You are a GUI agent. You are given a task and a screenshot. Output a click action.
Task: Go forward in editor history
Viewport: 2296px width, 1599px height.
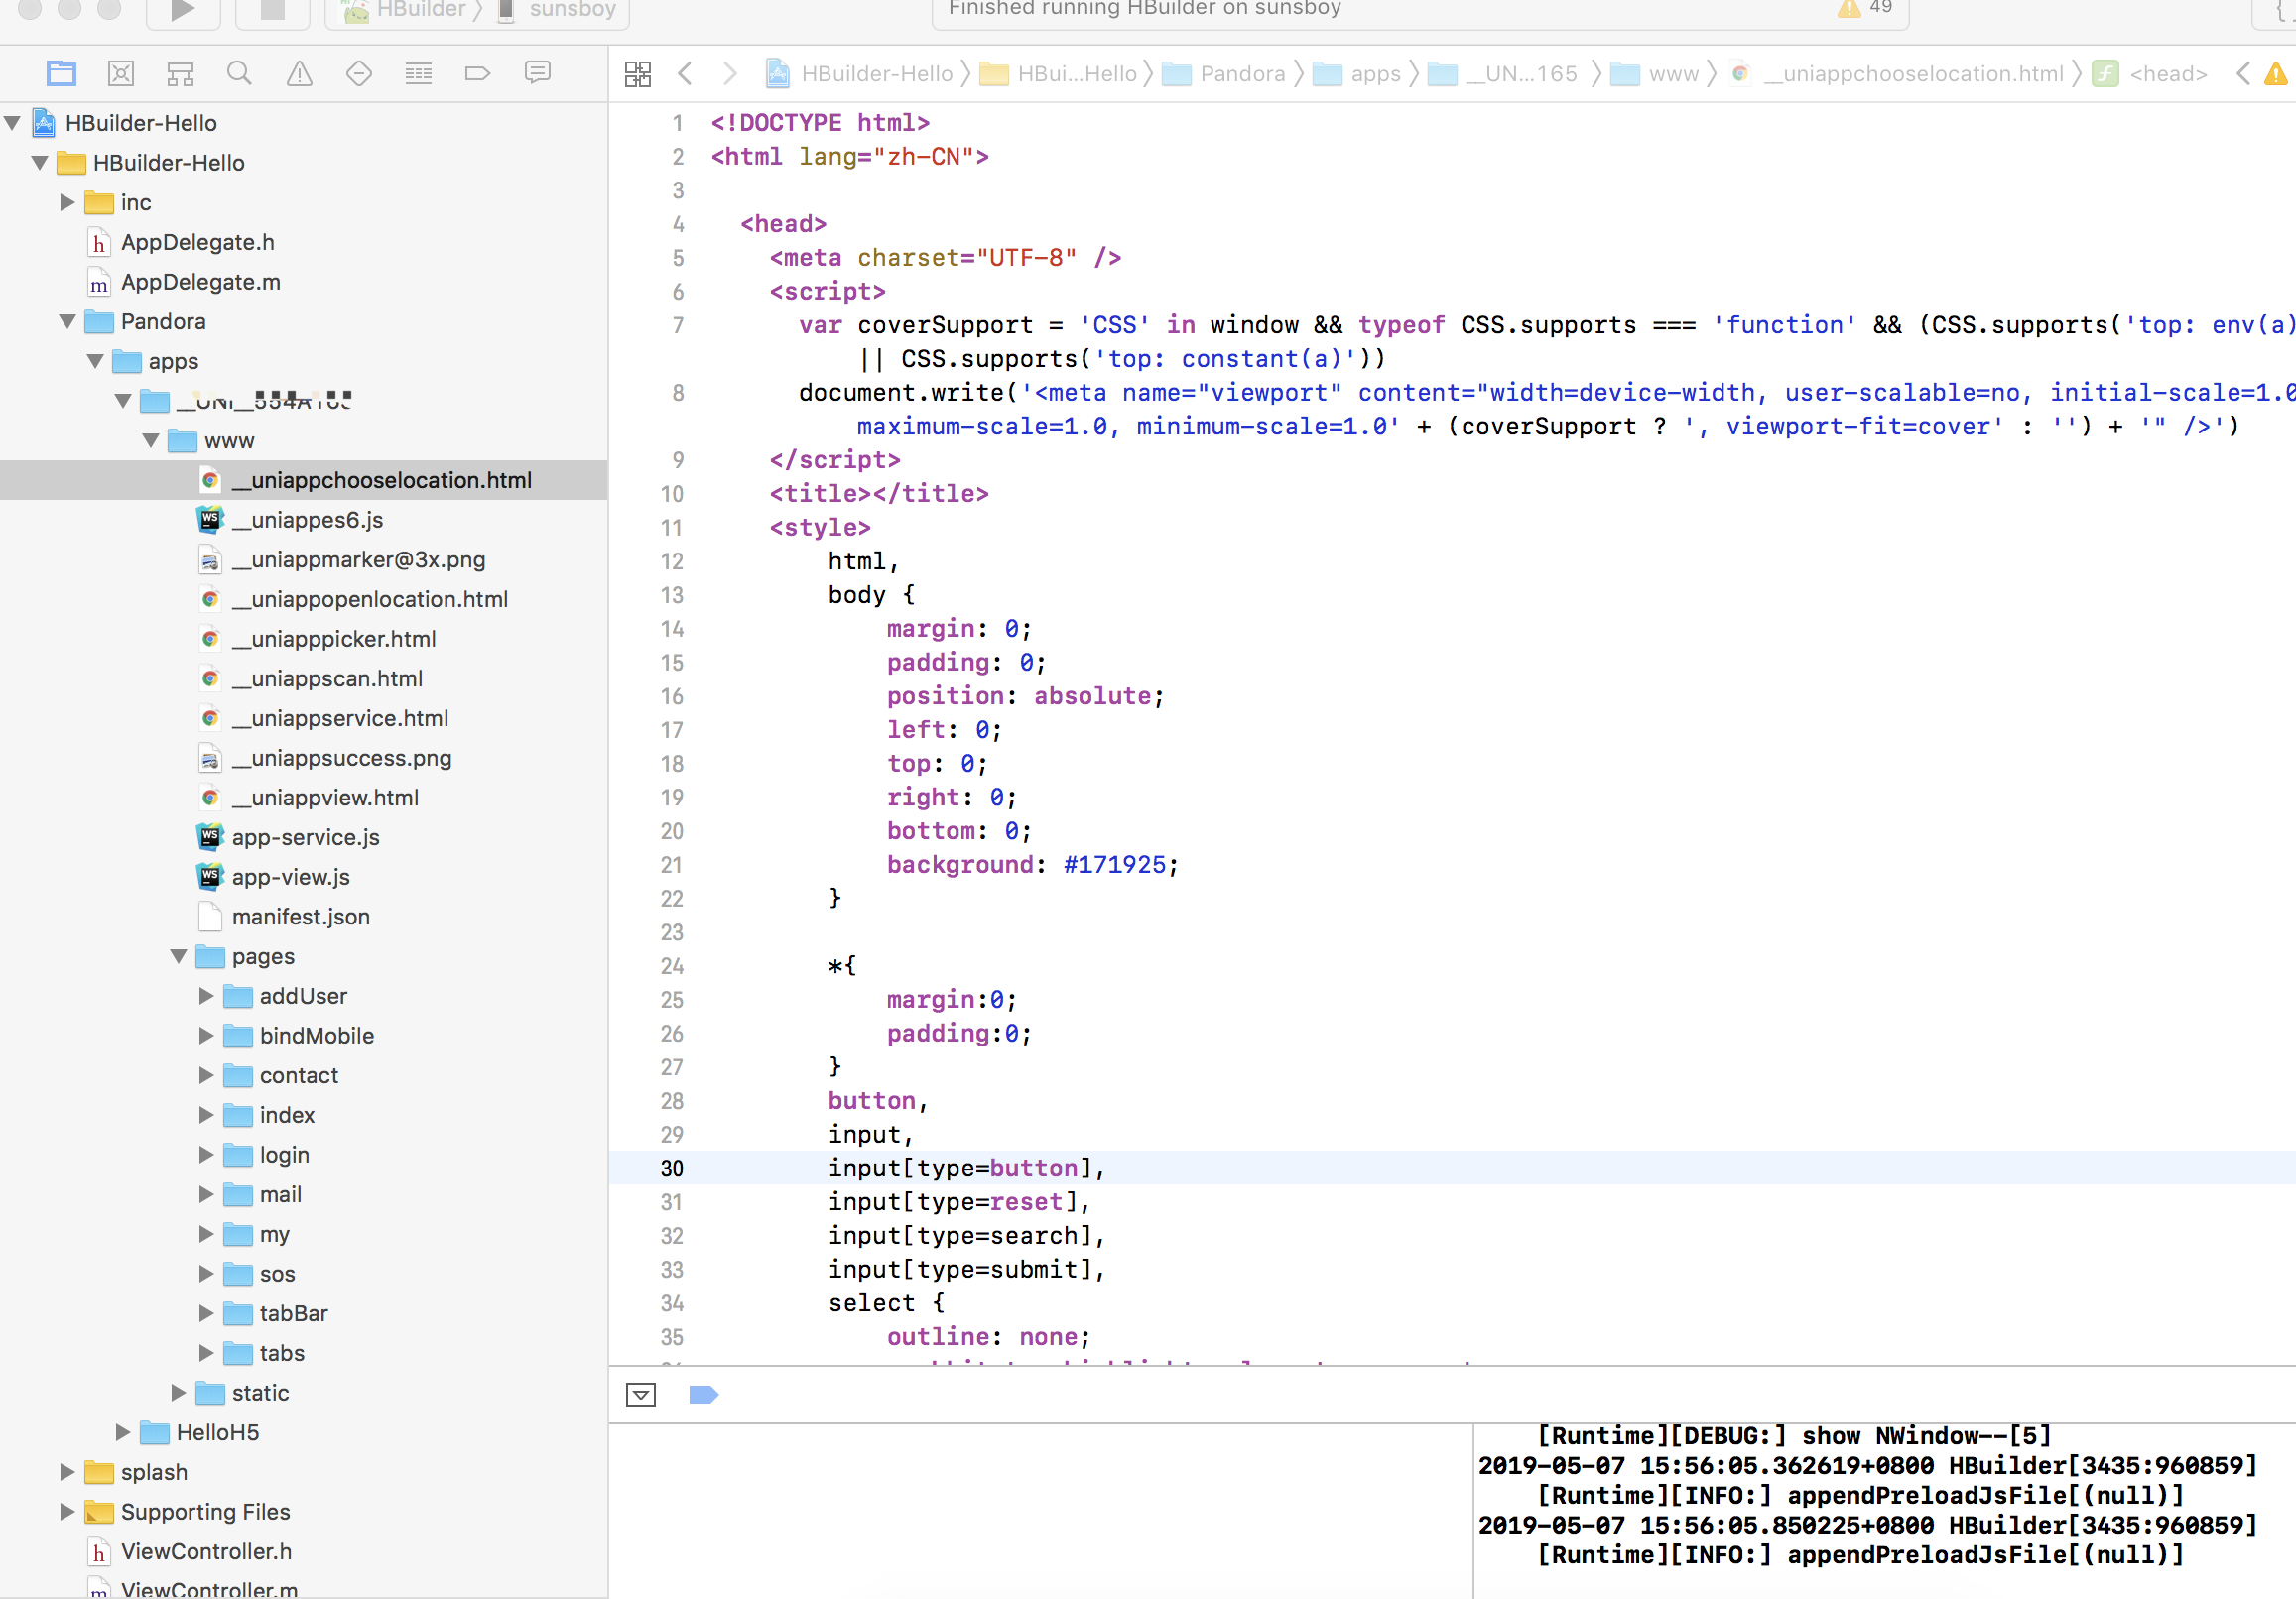point(730,74)
